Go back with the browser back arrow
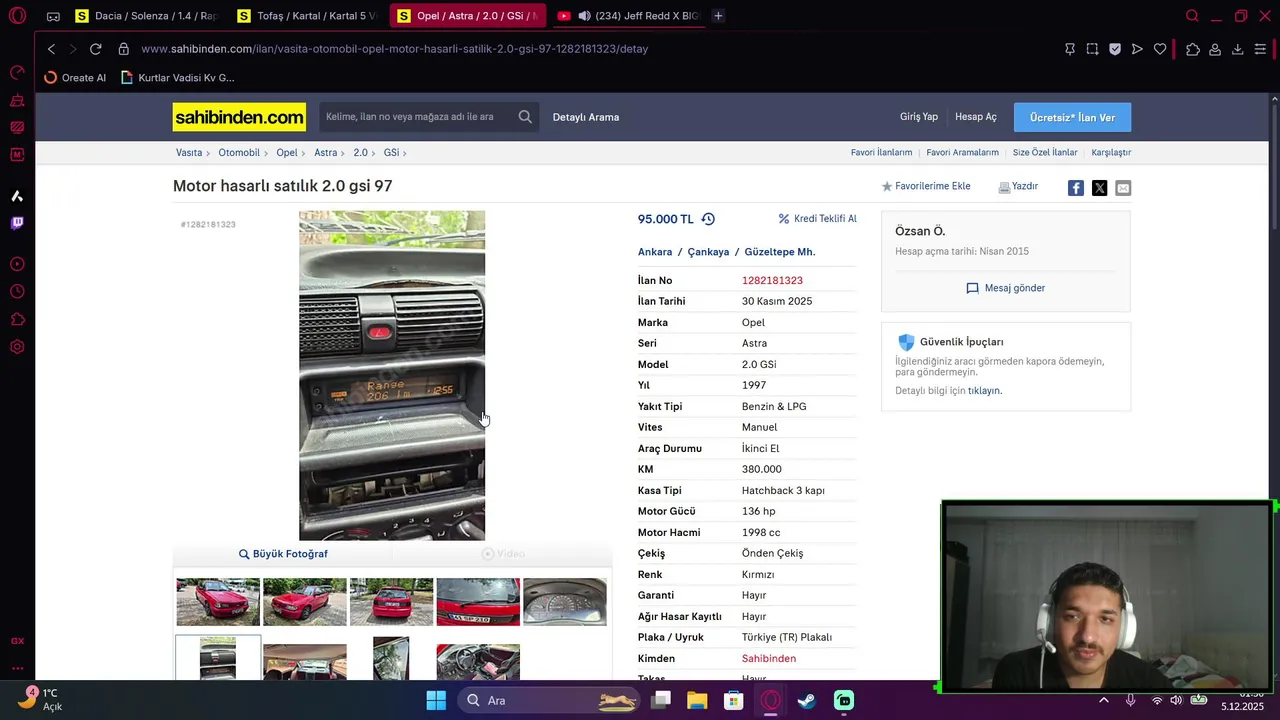The image size is (1280, 720). pyautogui.click(x=51, y=49)
